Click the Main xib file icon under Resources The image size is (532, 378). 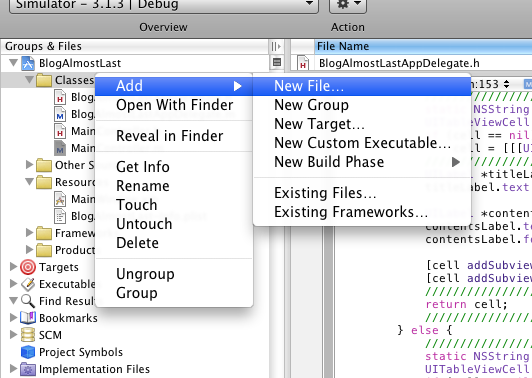tap(60, 199)
